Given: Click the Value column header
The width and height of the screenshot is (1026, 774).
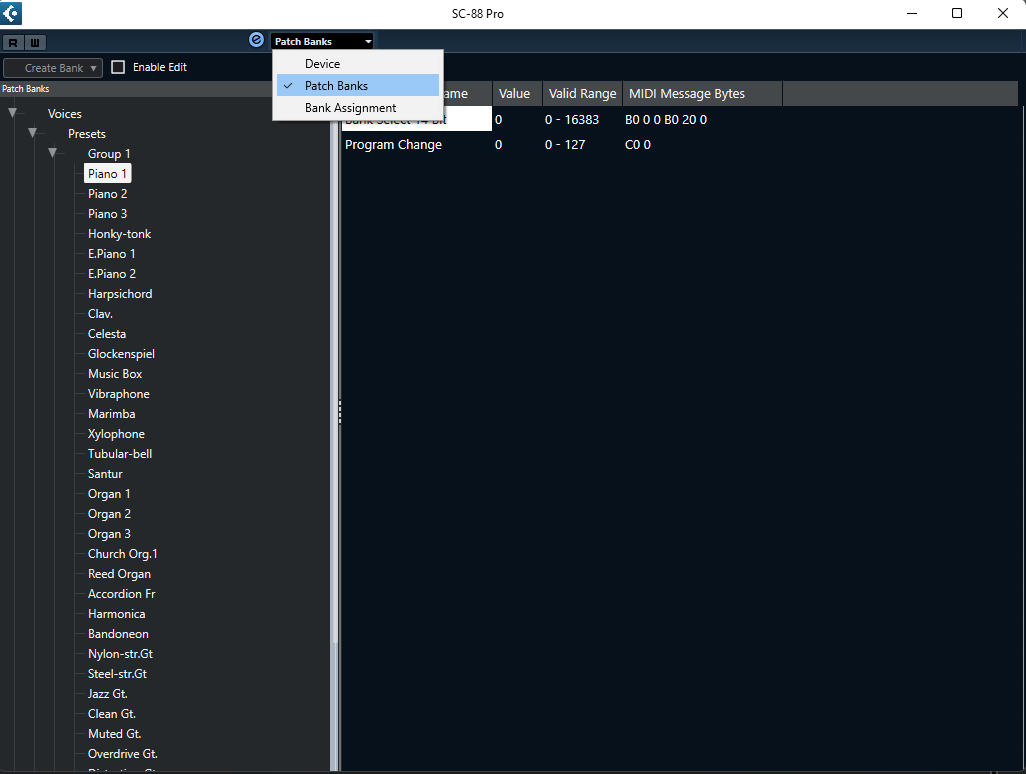Looking at the screenshot, I should point(517,94).
